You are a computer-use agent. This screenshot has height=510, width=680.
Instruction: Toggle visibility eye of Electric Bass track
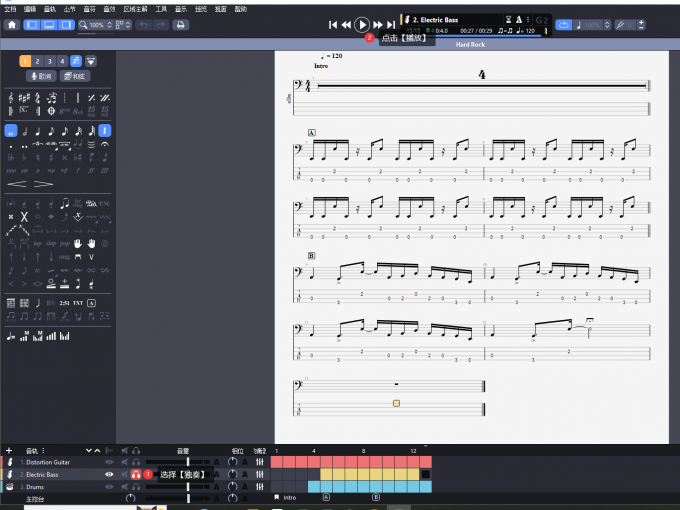pyautogui.click(x=110, y=474)
